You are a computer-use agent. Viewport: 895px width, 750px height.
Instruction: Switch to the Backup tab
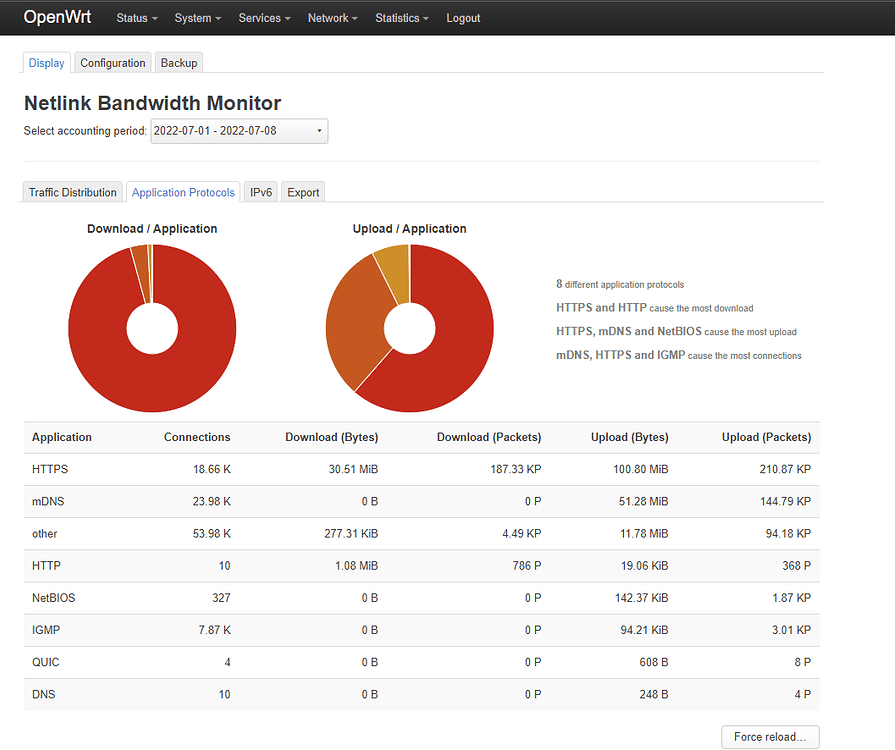(178, 62)
